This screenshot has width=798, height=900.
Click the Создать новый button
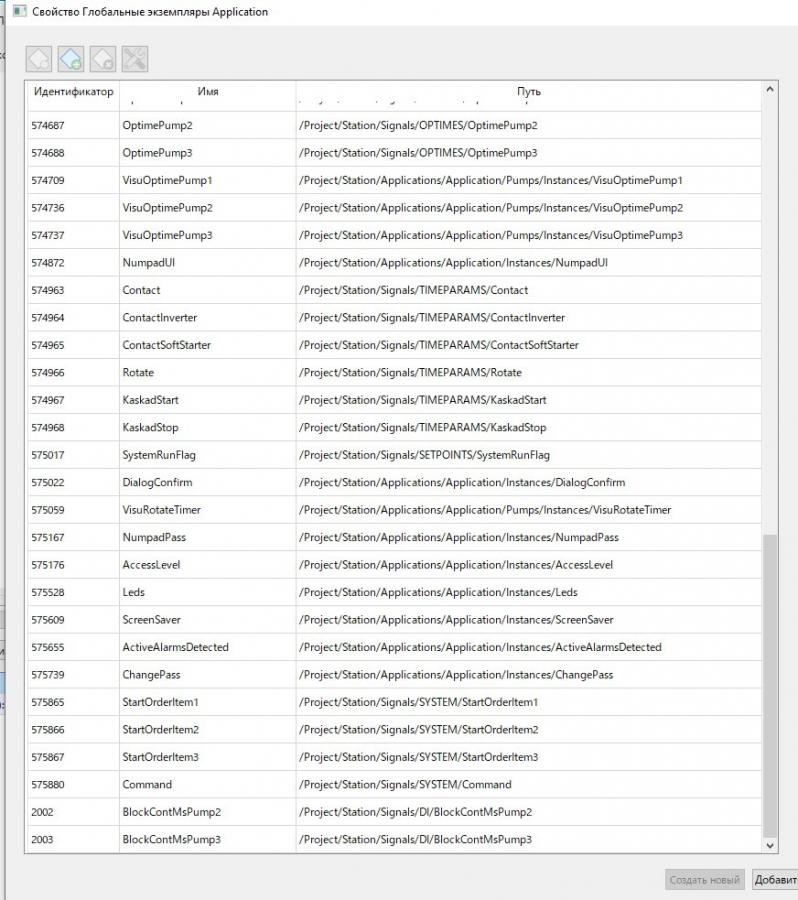pos(705,880)
